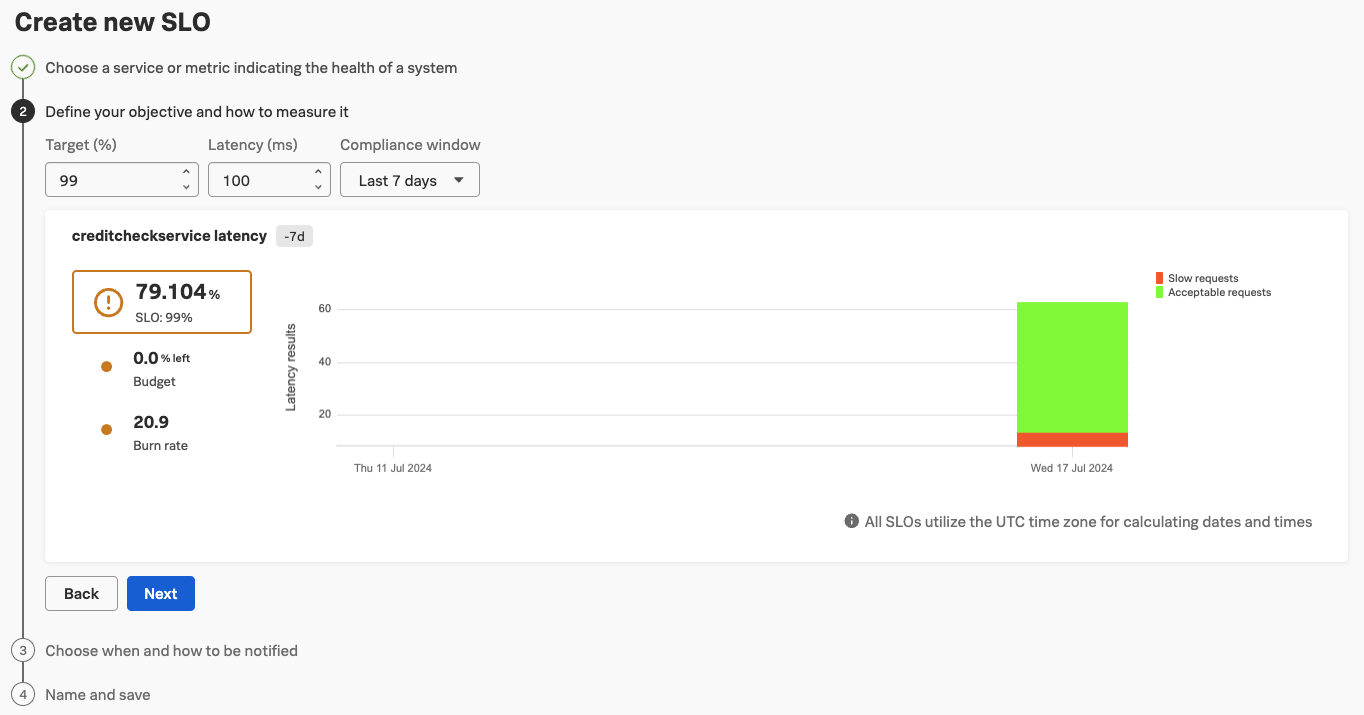
Task: Open the Compliance window dropdown
Action: [410, 180]
